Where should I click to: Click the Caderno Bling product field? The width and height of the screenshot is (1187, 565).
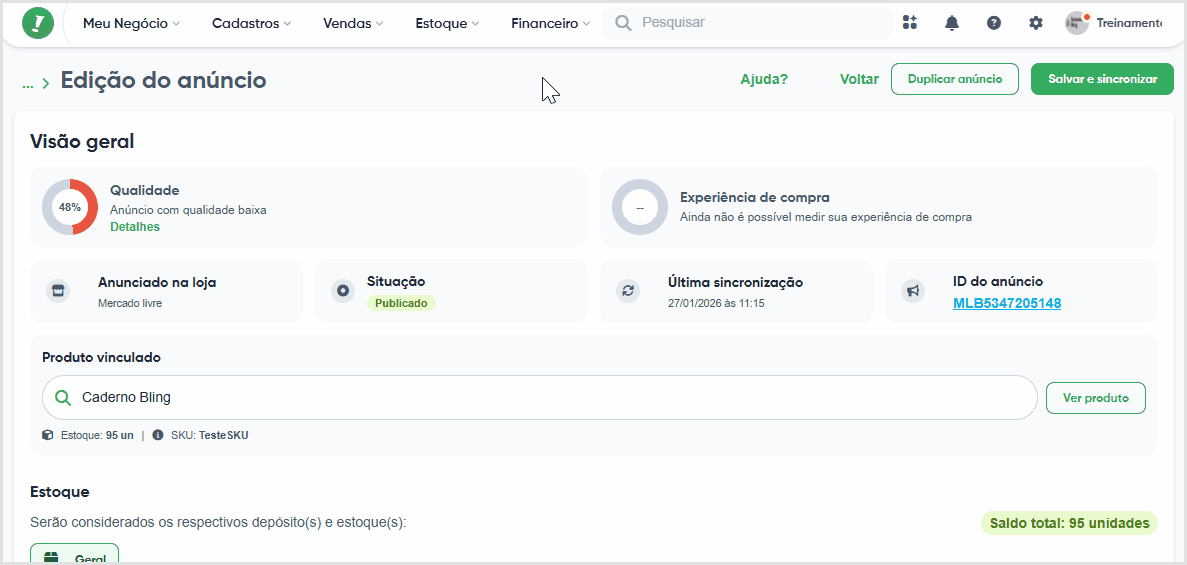(x=539, y=398)
